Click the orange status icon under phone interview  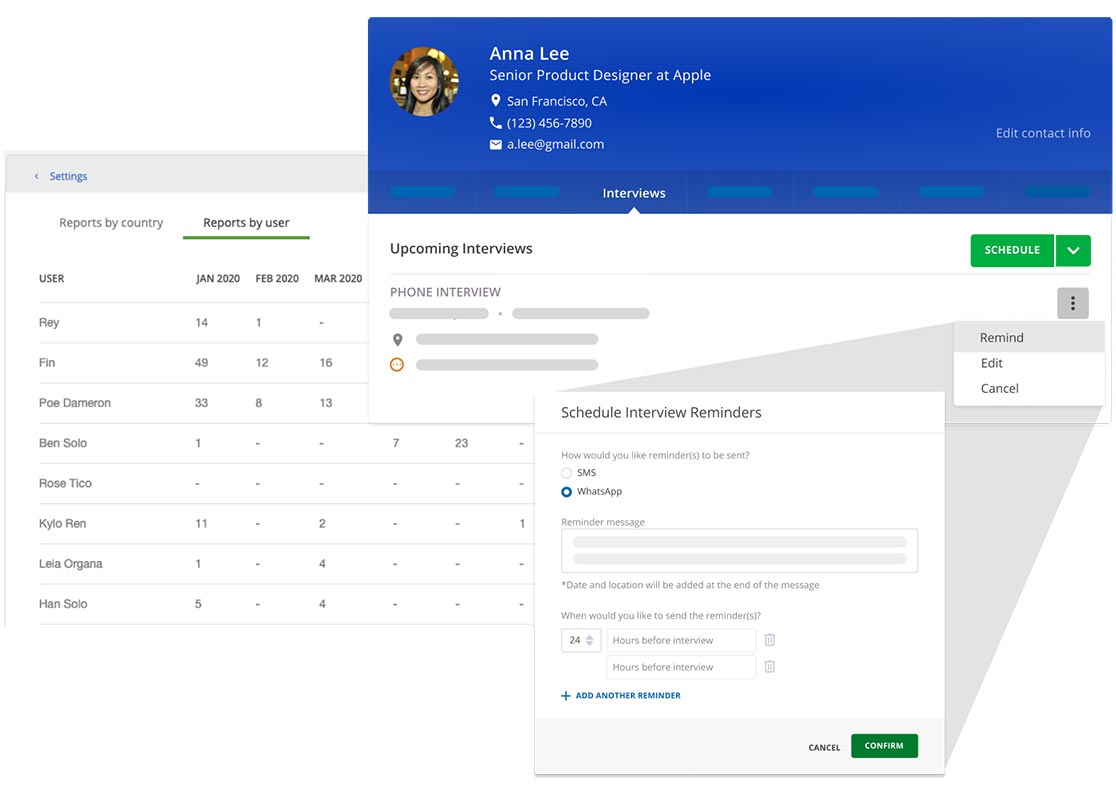(x=397, y=365)
